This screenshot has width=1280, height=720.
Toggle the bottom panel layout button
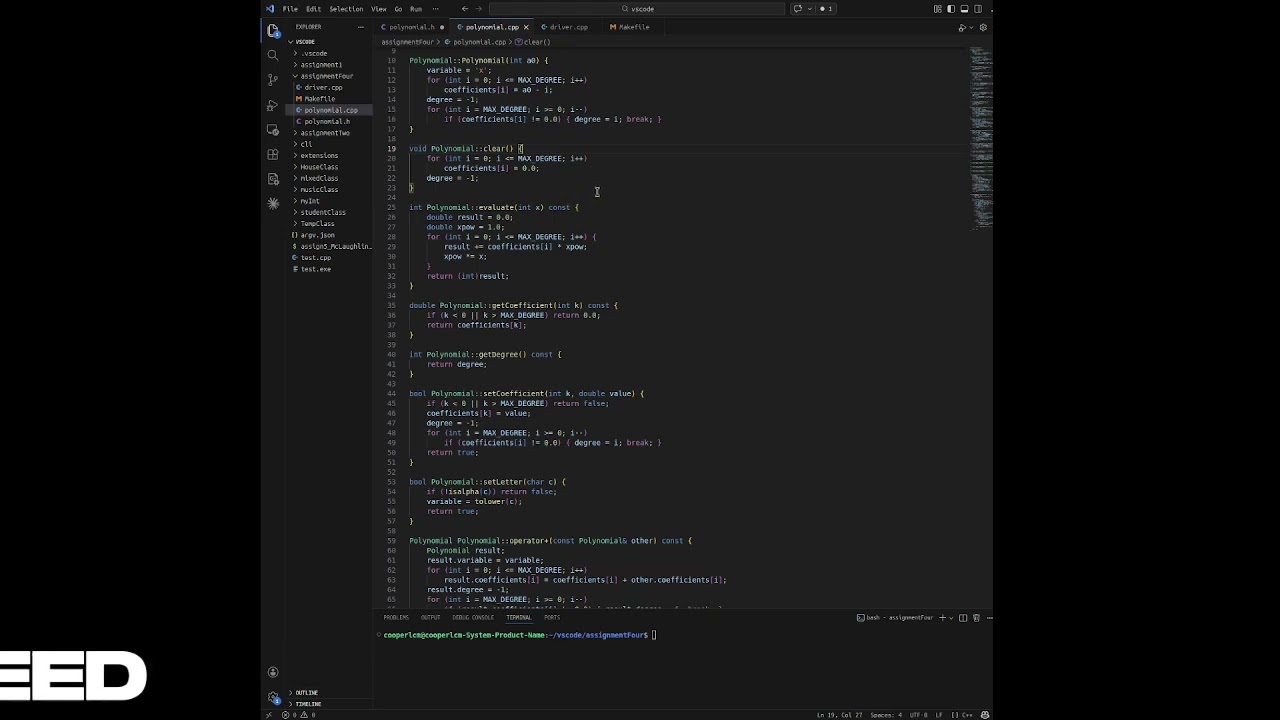pos(964,9)
